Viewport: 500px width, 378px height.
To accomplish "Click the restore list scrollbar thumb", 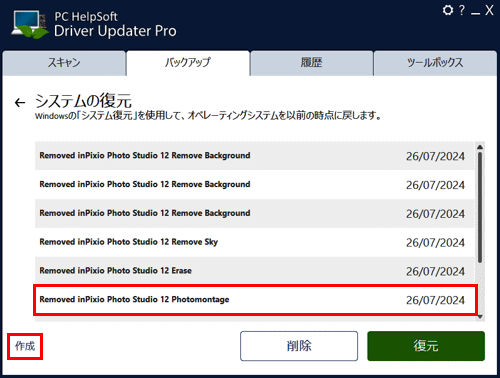I will [x=480, y=207].
